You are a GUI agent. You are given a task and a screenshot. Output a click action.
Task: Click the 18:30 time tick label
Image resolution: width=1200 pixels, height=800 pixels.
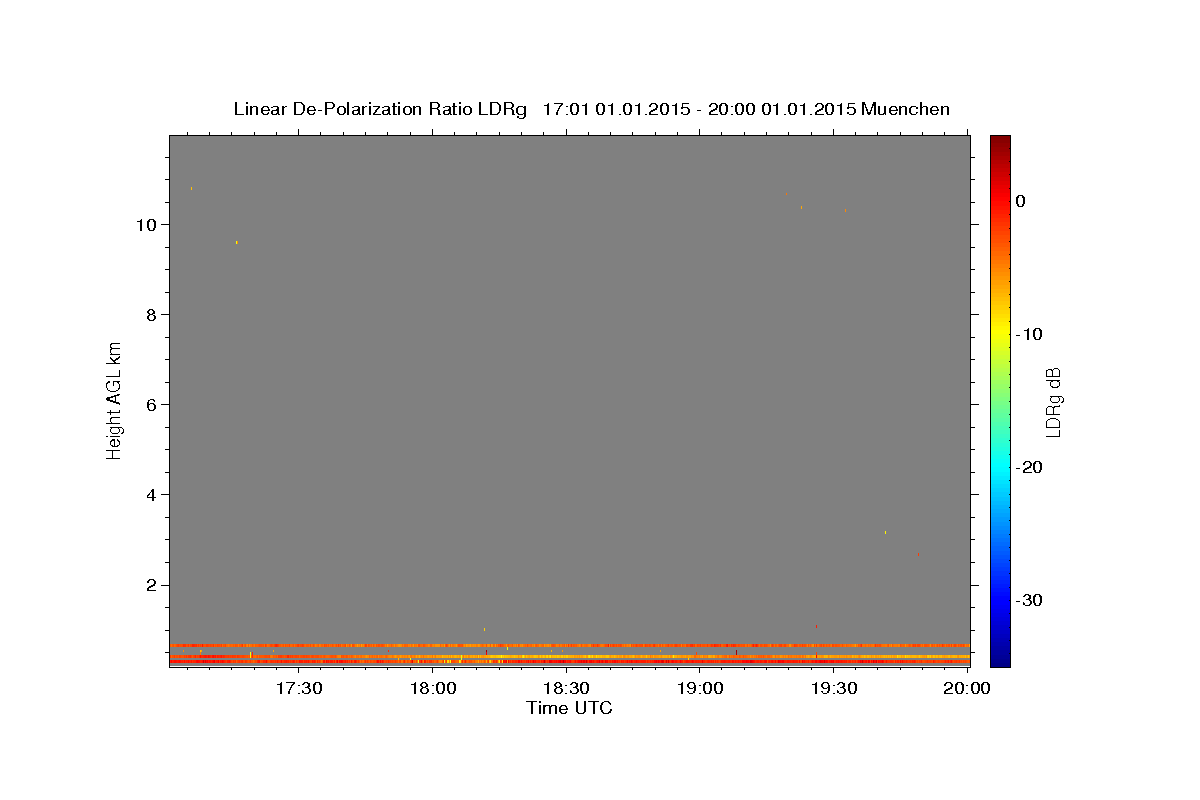click(x=566, y=688)
